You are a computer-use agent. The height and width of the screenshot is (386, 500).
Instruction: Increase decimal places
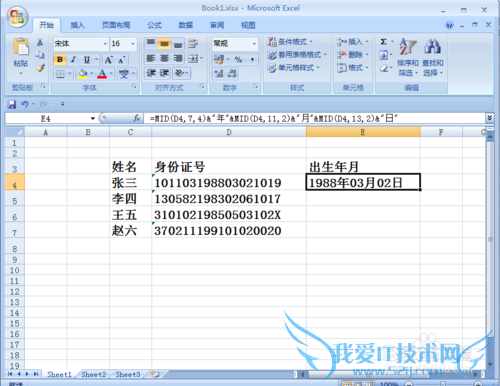coord(219,74)
